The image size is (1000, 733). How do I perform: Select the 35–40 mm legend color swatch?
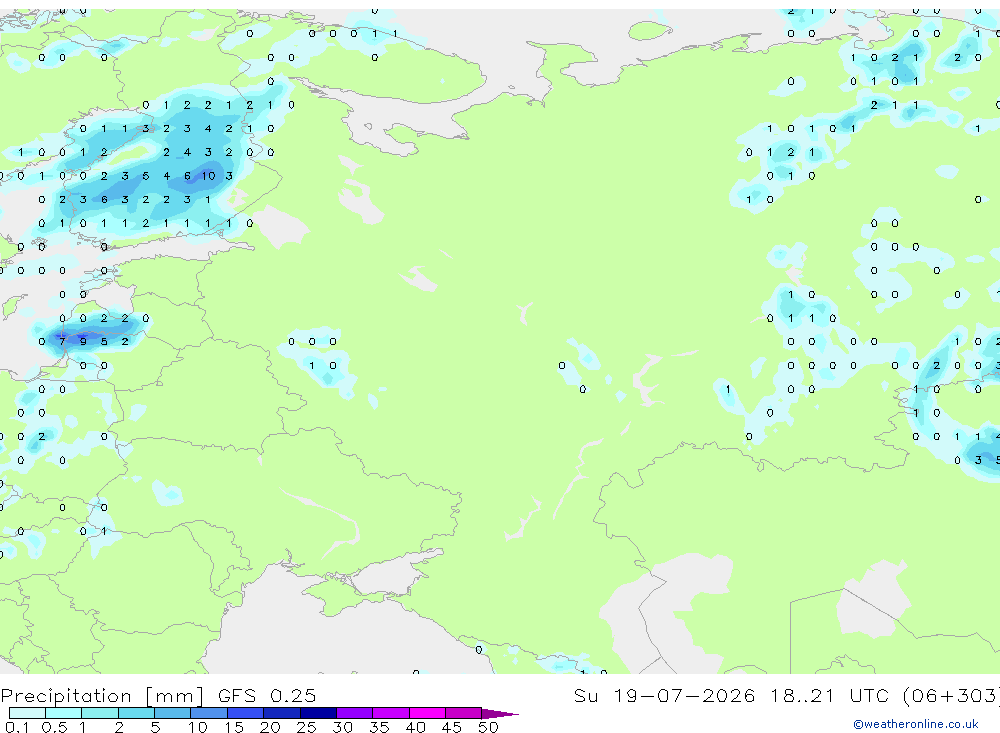[391, 713]
